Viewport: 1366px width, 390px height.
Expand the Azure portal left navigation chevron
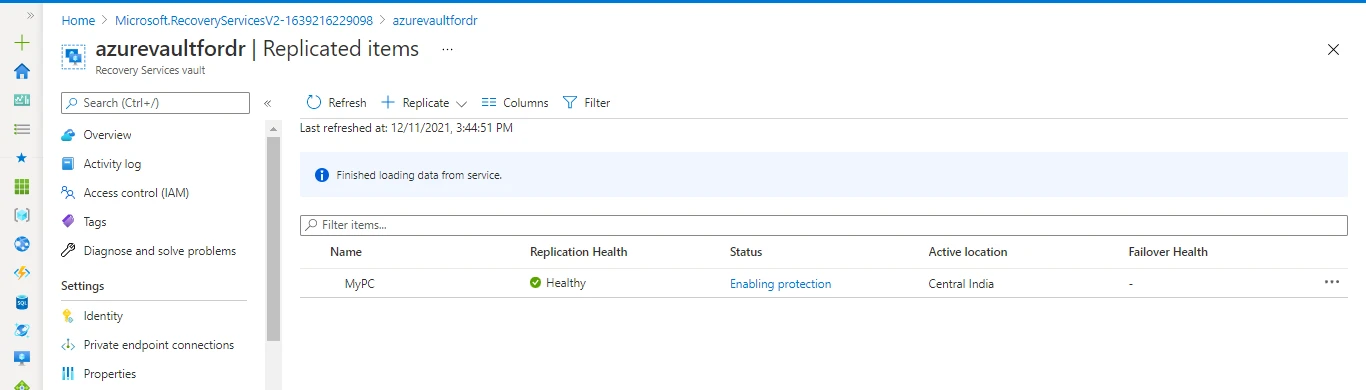[x=30, y=15]
